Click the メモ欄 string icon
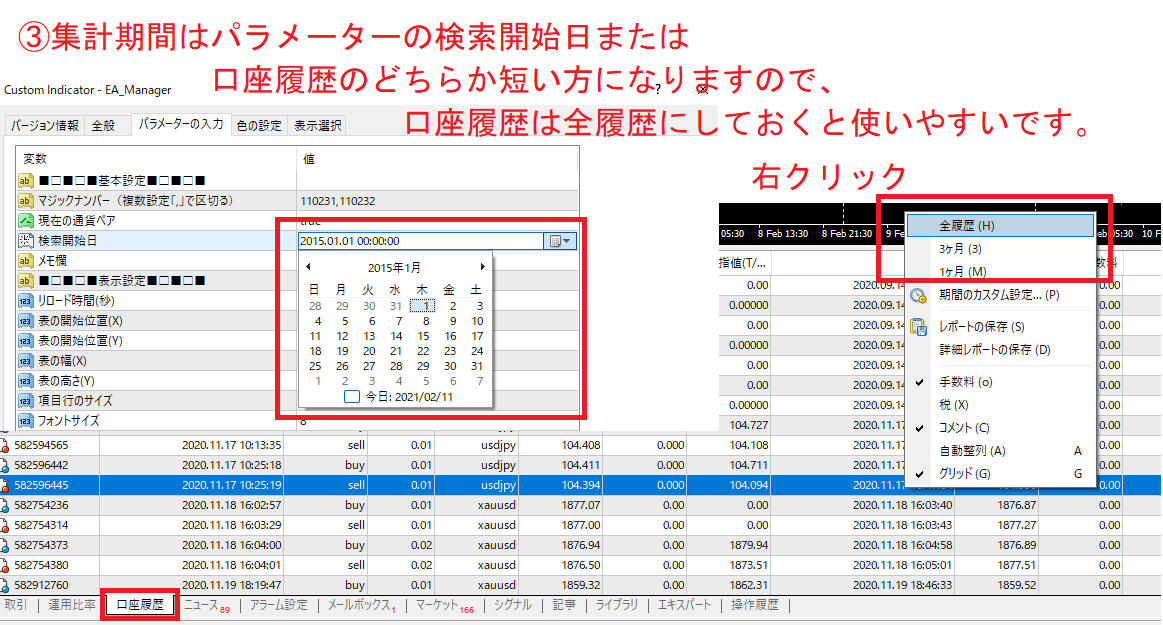The width and height of the screenshot is (1163, 625). pos(25,261)
